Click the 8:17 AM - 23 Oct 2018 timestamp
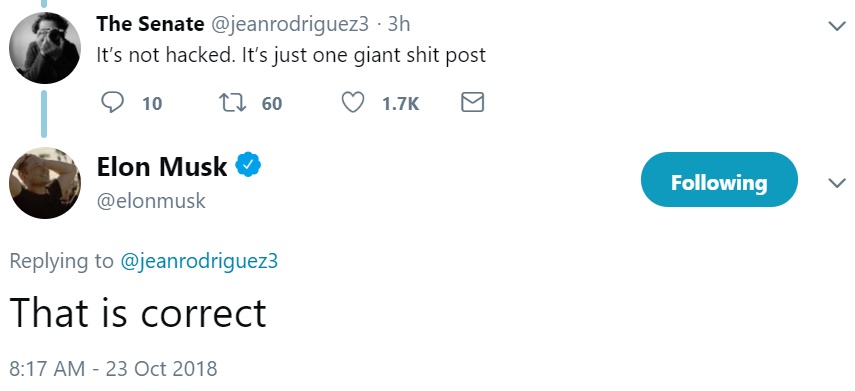The height and width of the screenshot is (391, 855). click(113, 369)
